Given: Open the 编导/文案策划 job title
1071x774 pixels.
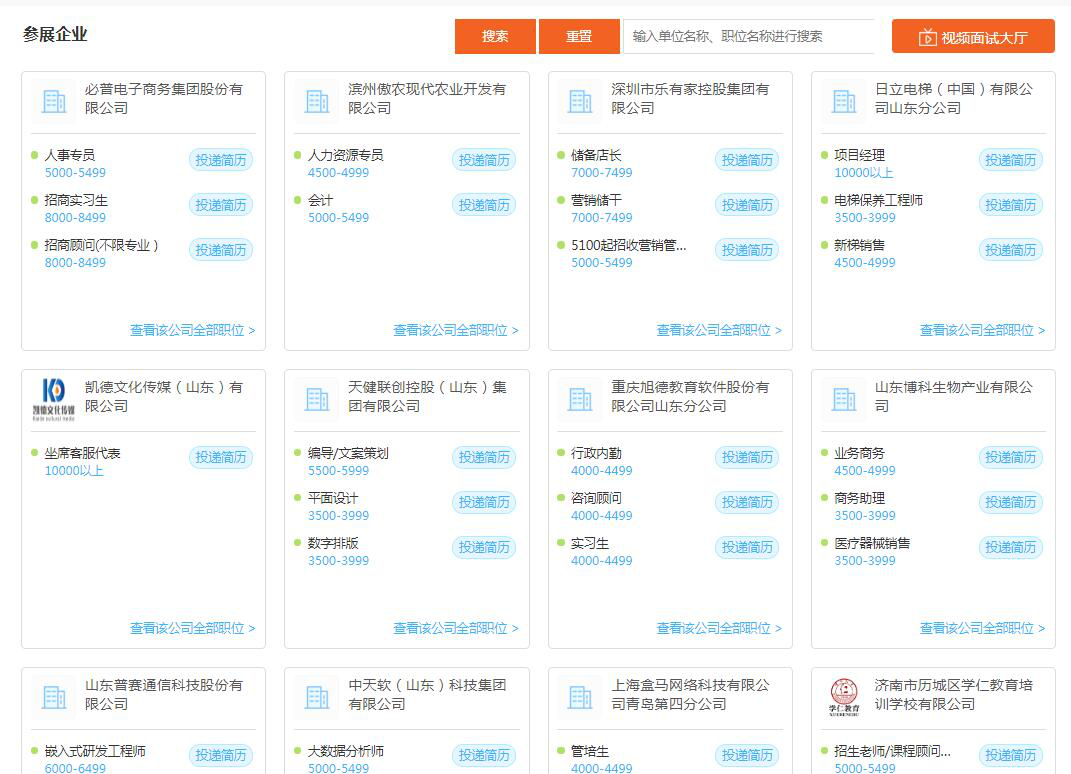Looking at the screenshot, I should [x=348, y=453].
